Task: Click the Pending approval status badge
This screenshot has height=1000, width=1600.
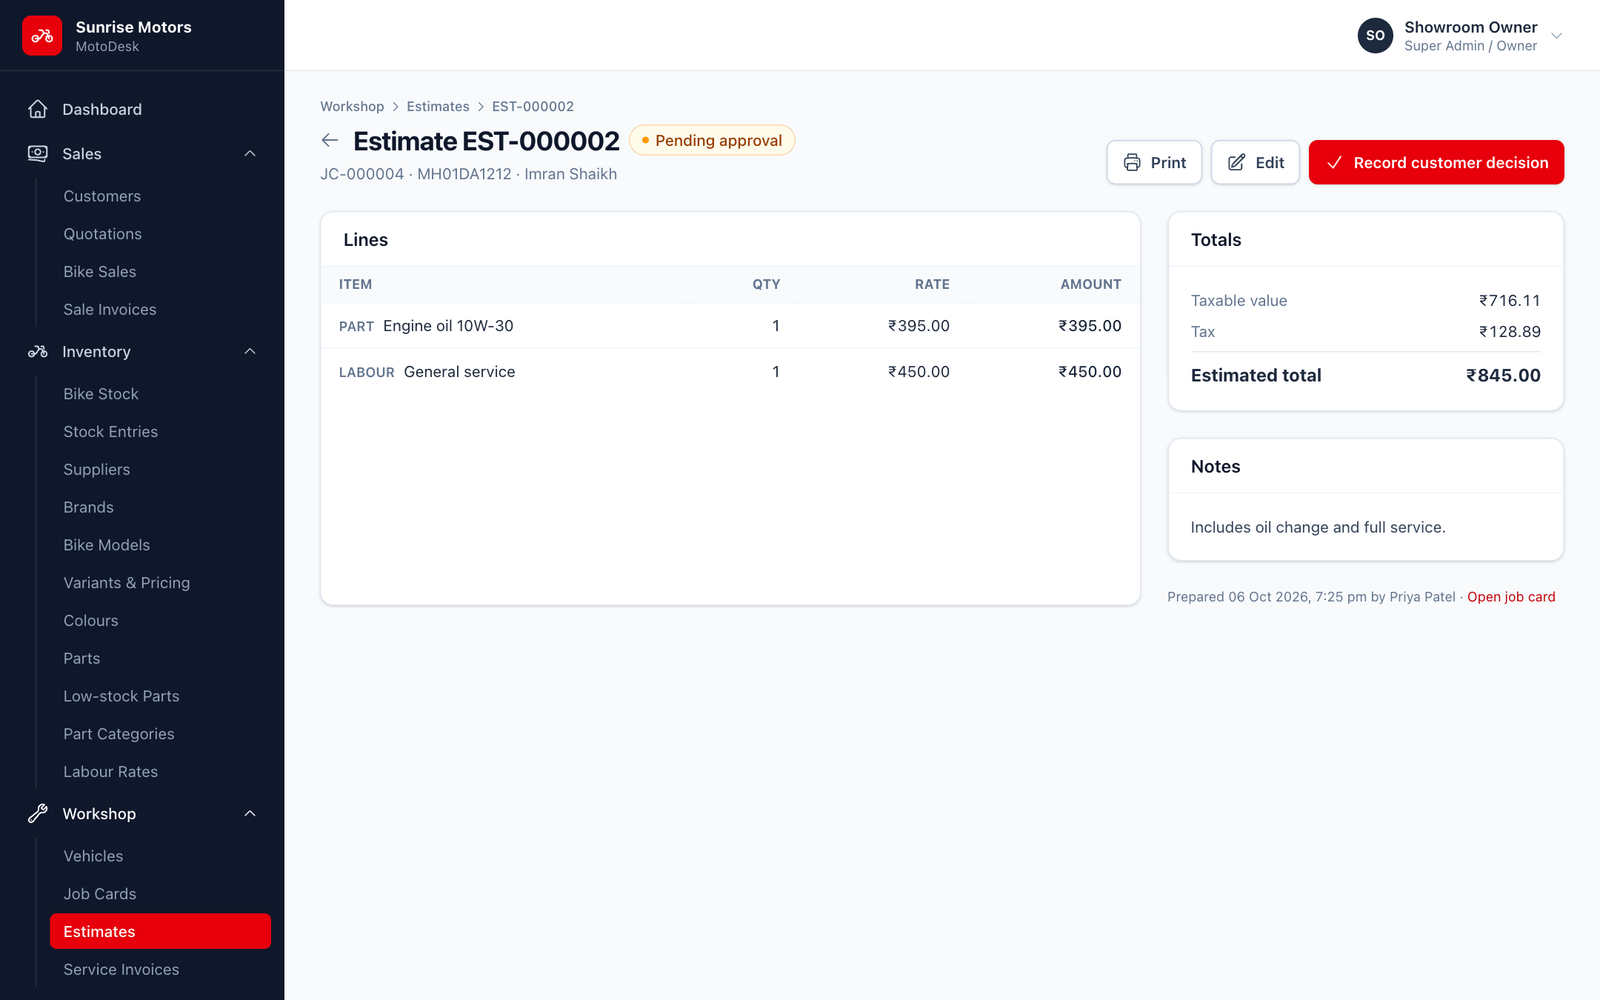Action: tap(712, 141)
